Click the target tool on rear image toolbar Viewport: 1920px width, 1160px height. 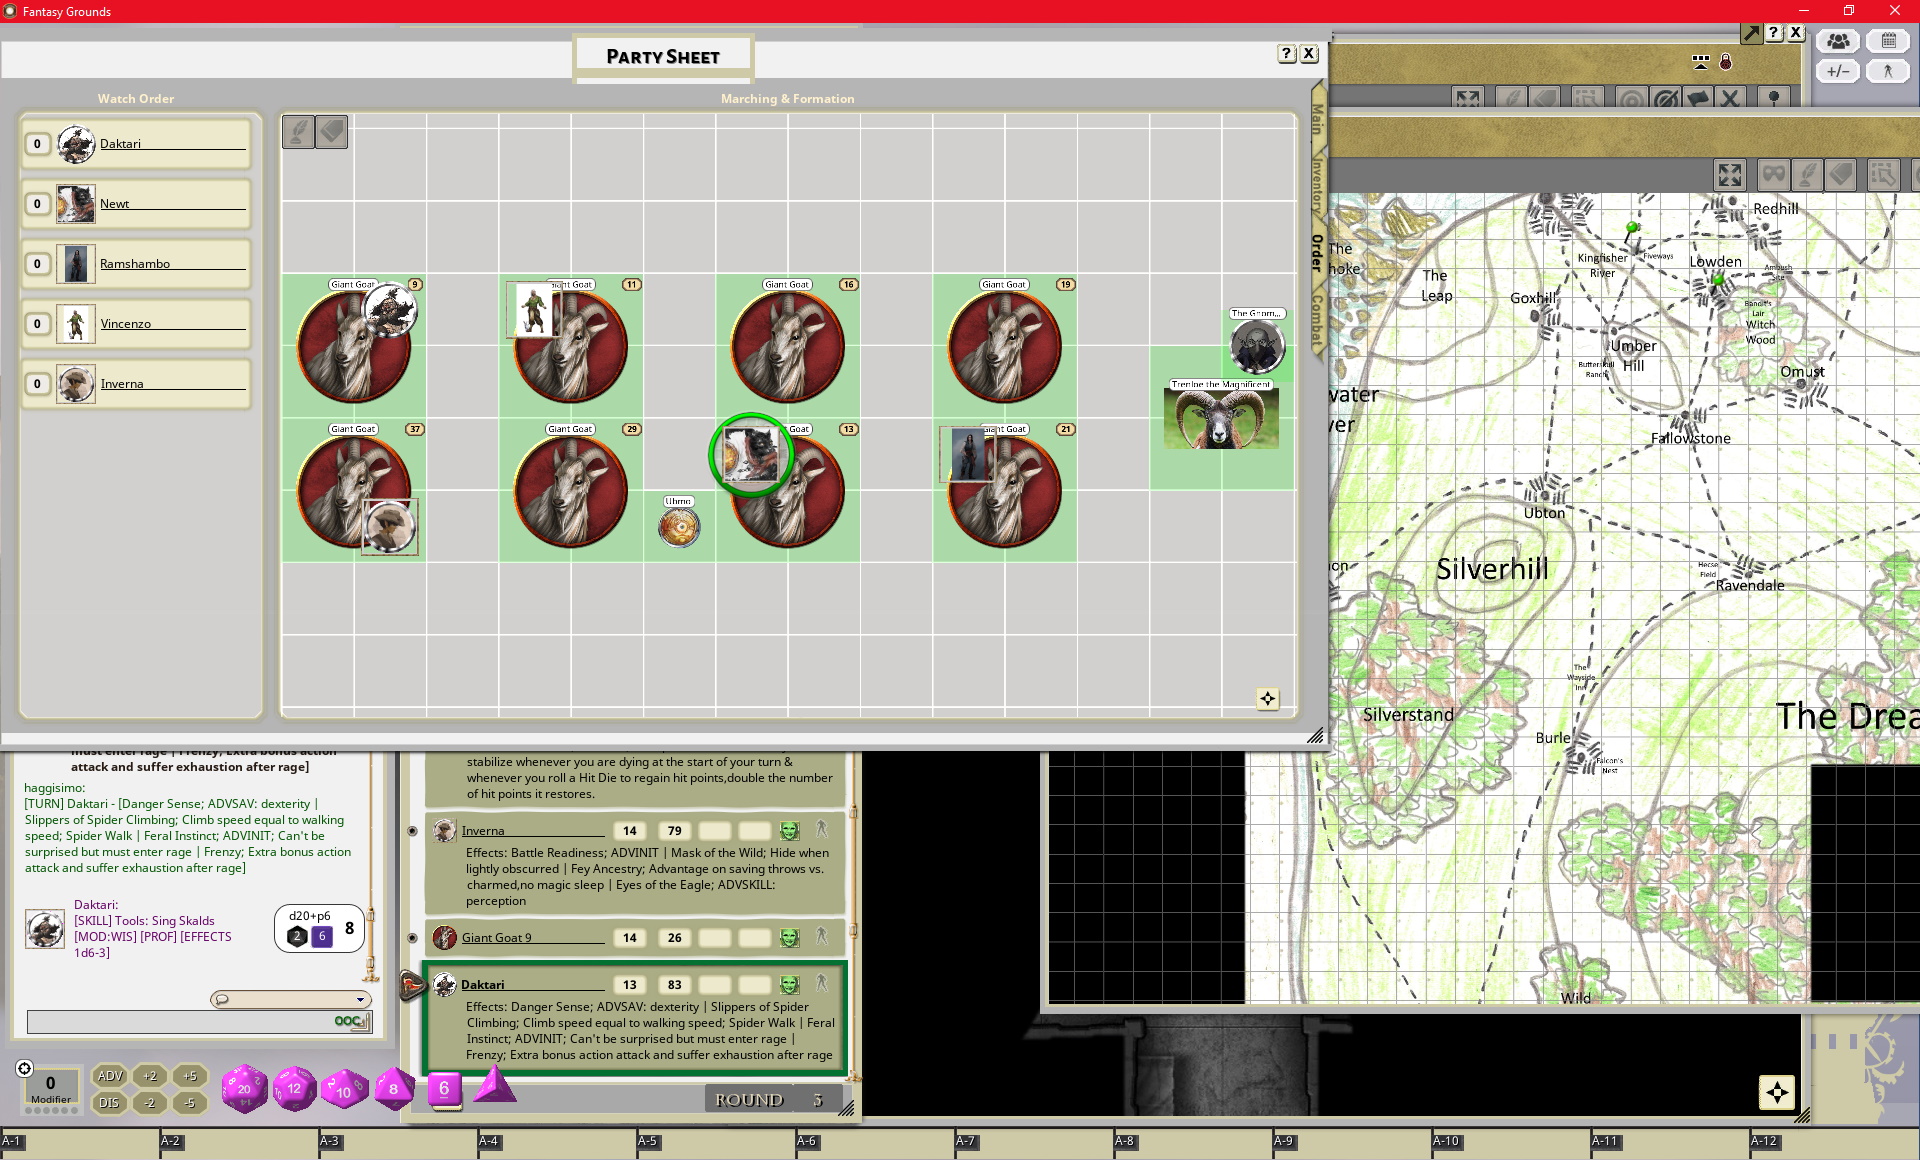coord(1632,98)
